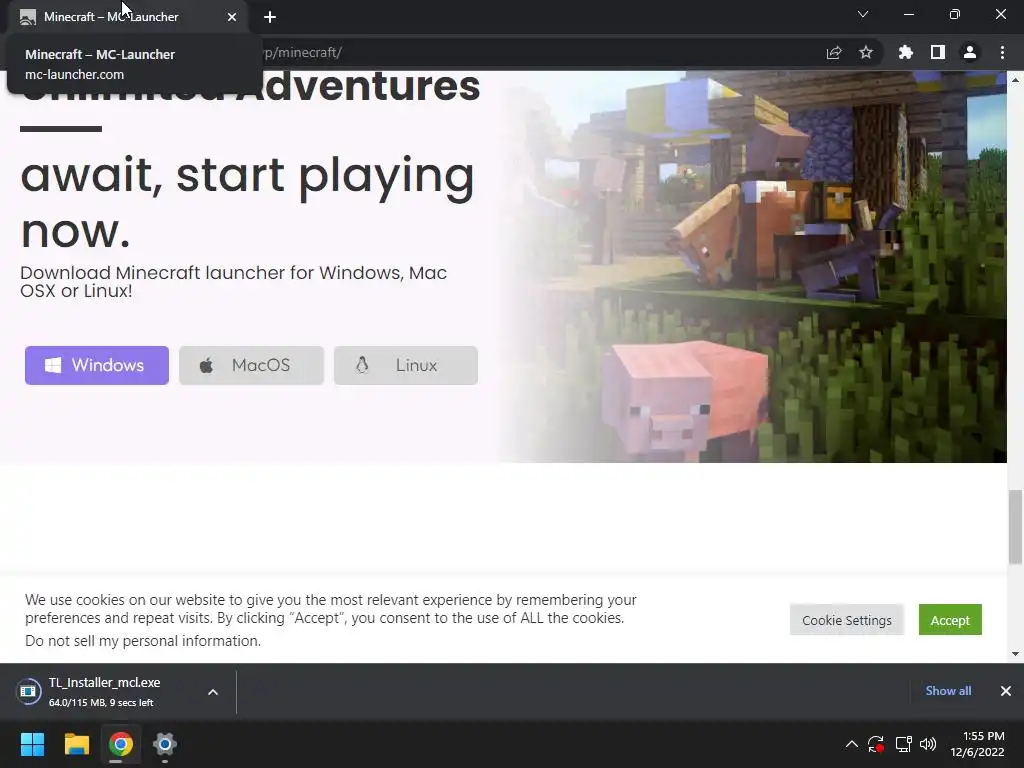Bookmark this page with the star

click(x=866, y=52)
